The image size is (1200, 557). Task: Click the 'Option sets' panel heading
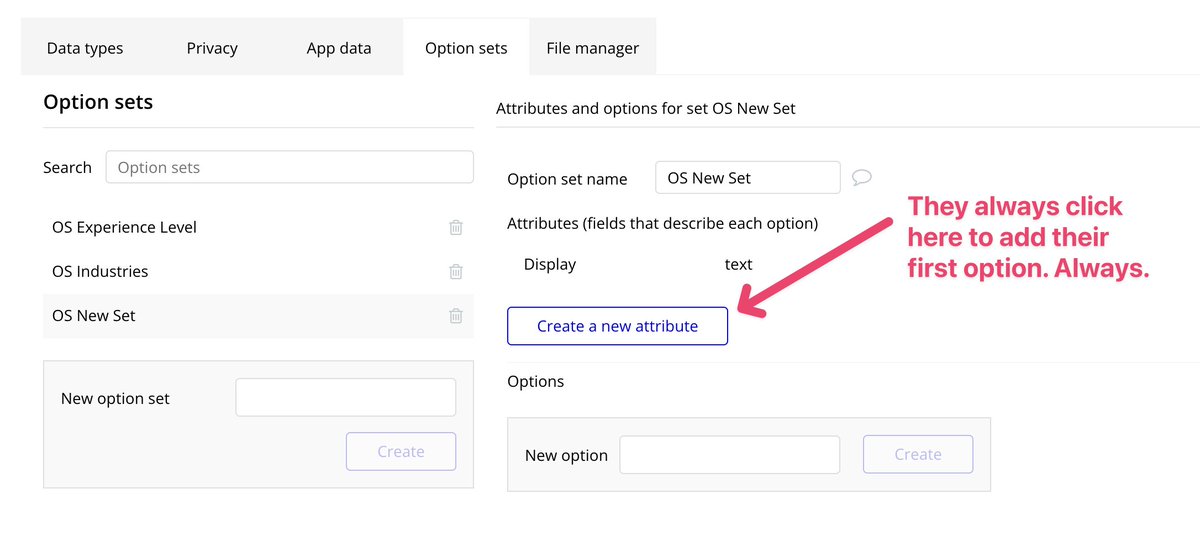98,102
